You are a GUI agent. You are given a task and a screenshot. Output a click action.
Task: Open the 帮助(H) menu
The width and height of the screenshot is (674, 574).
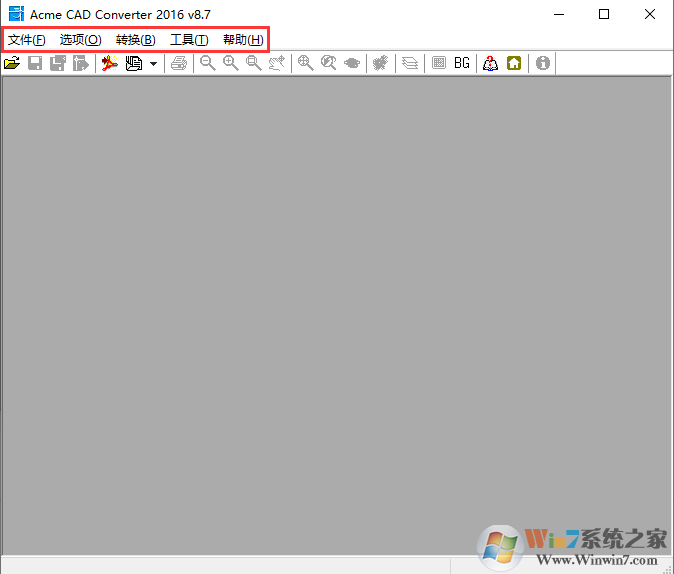[x=243, y=40]
